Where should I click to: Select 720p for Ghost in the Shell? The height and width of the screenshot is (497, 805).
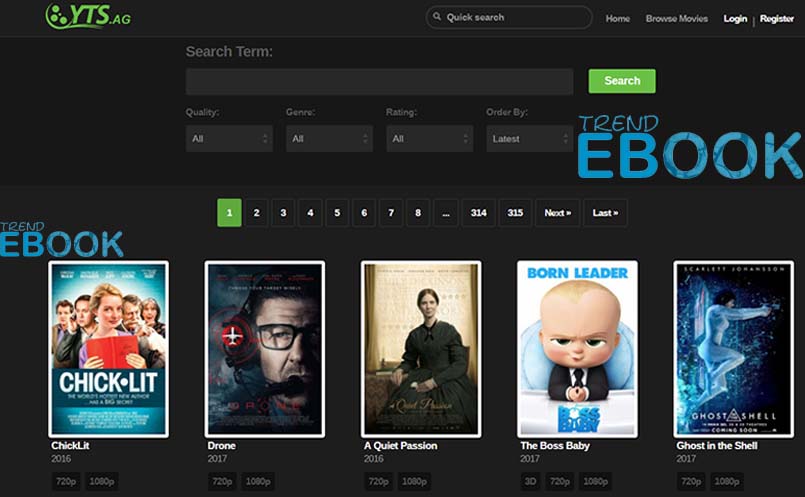point(691,481)
